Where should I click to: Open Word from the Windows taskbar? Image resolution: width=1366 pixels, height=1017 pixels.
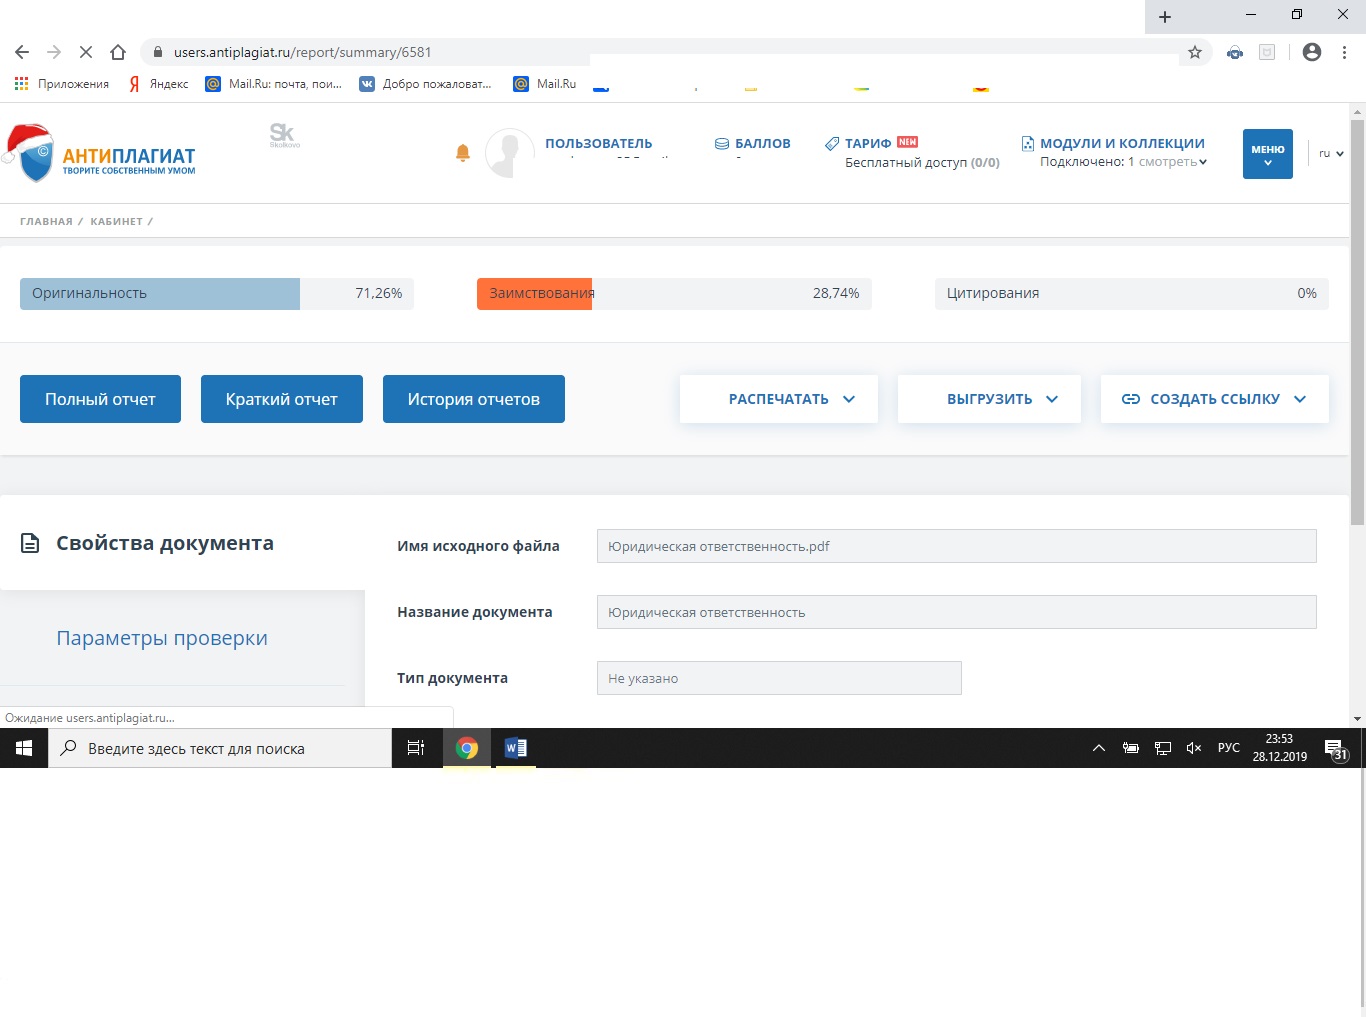(x=515, y=748)
